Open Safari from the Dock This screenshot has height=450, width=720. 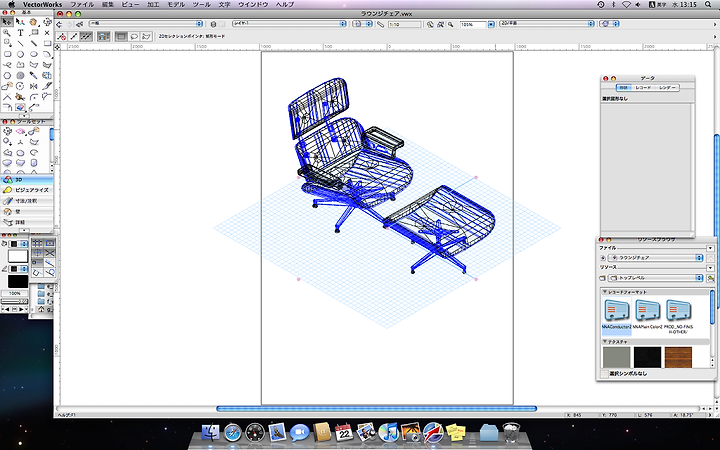(233, 433)
